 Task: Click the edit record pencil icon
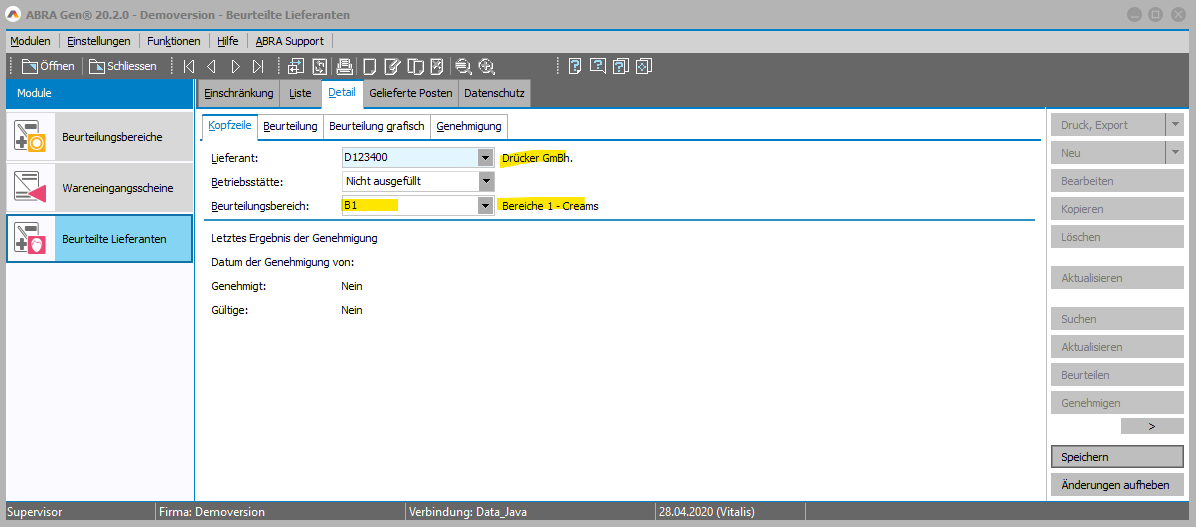392,67
